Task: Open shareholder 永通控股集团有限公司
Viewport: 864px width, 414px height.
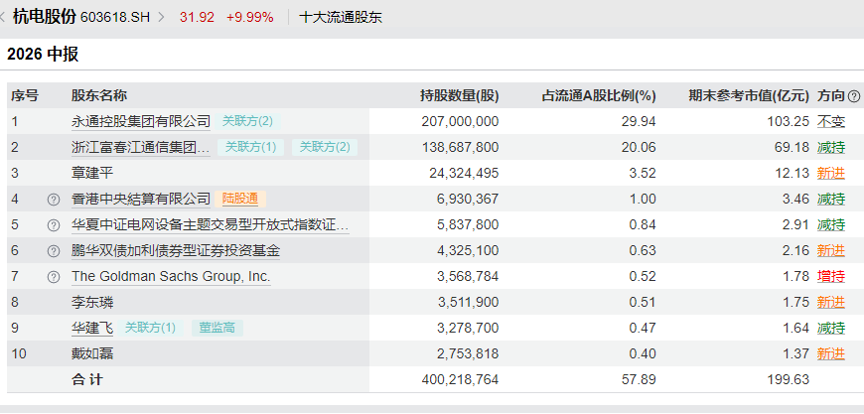Action: click(x=141, y=121)
